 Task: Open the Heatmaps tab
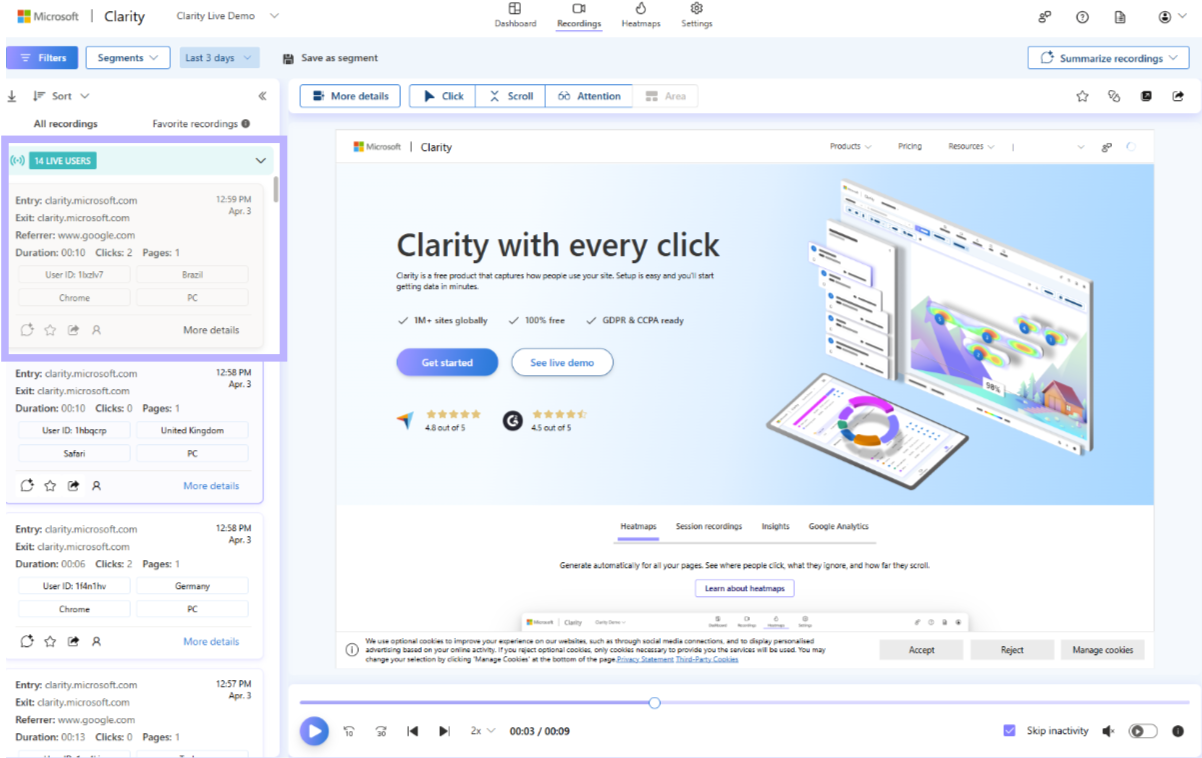point(641,15)
